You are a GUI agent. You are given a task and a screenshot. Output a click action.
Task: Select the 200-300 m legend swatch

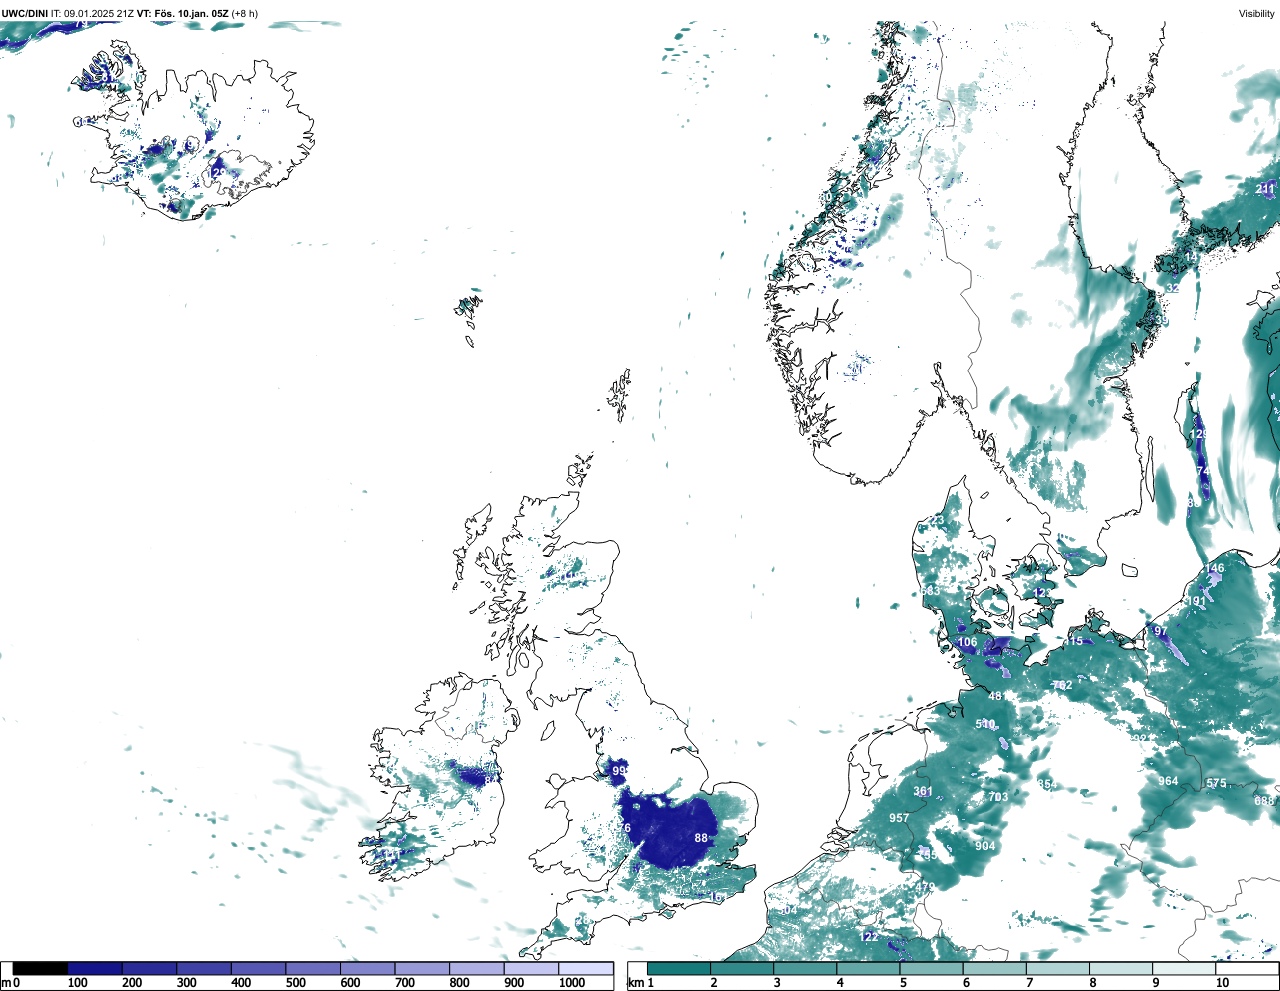tap(149, 969)
